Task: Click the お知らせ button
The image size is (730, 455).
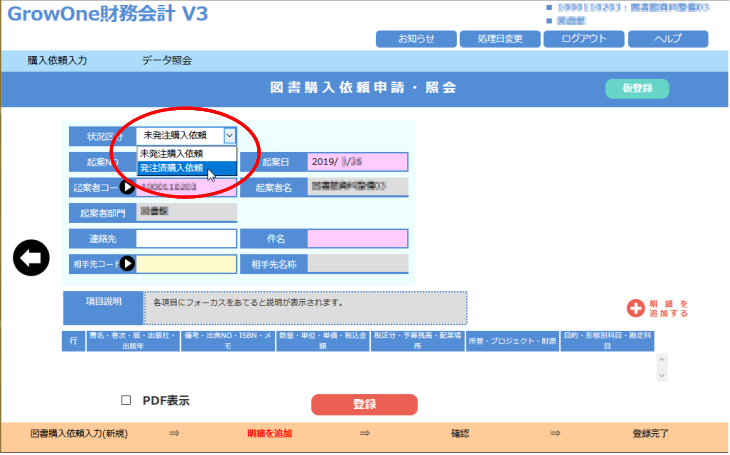Action: pos(416,39)
